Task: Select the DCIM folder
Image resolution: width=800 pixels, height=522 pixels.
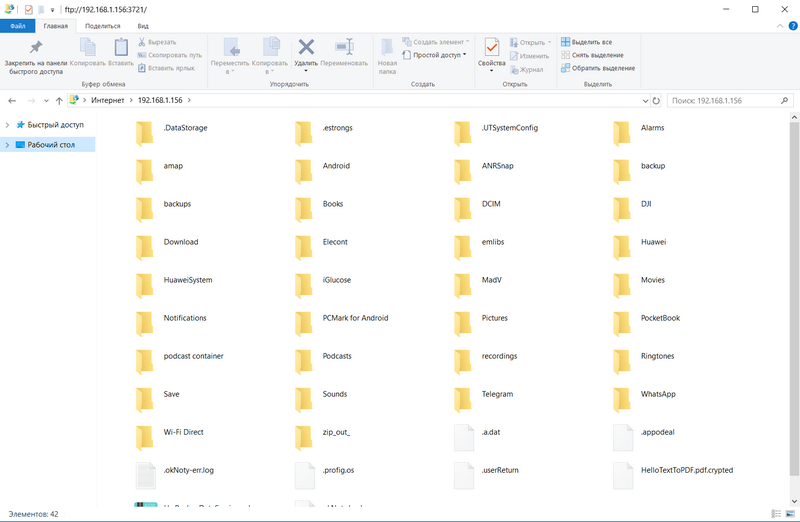Action: tap(463, 204)
